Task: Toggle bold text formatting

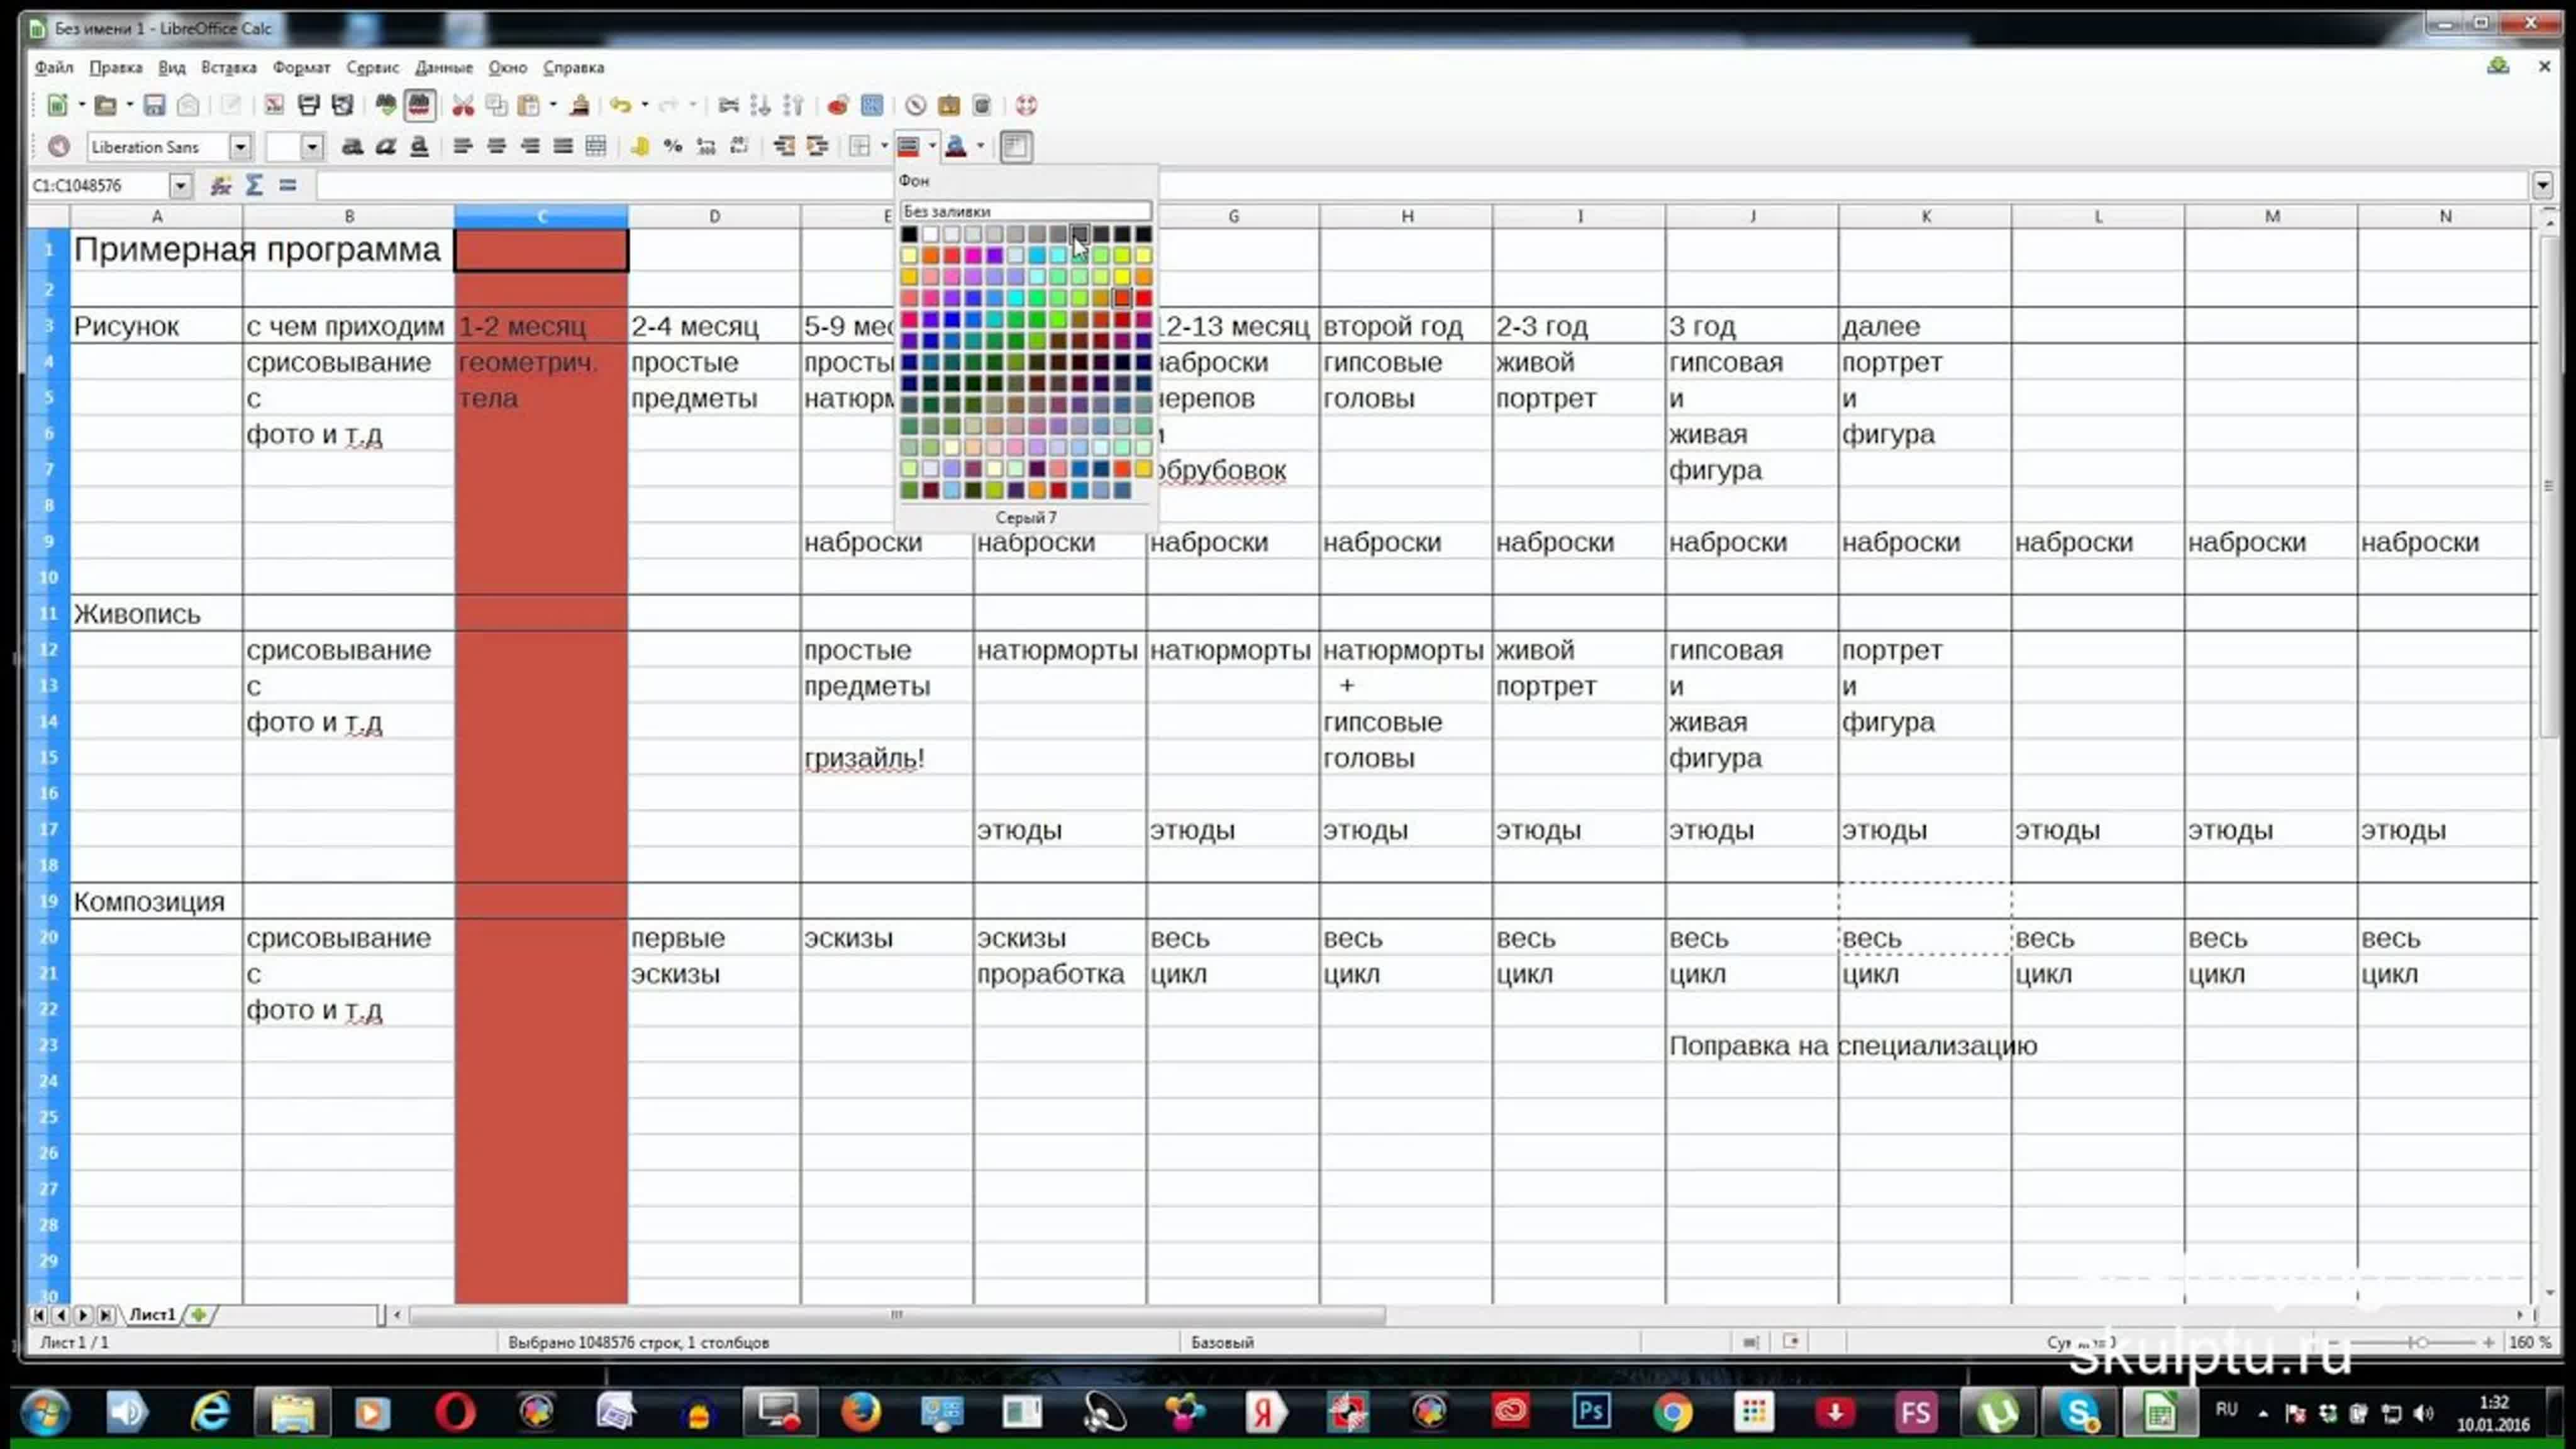Action: point(352,147)
